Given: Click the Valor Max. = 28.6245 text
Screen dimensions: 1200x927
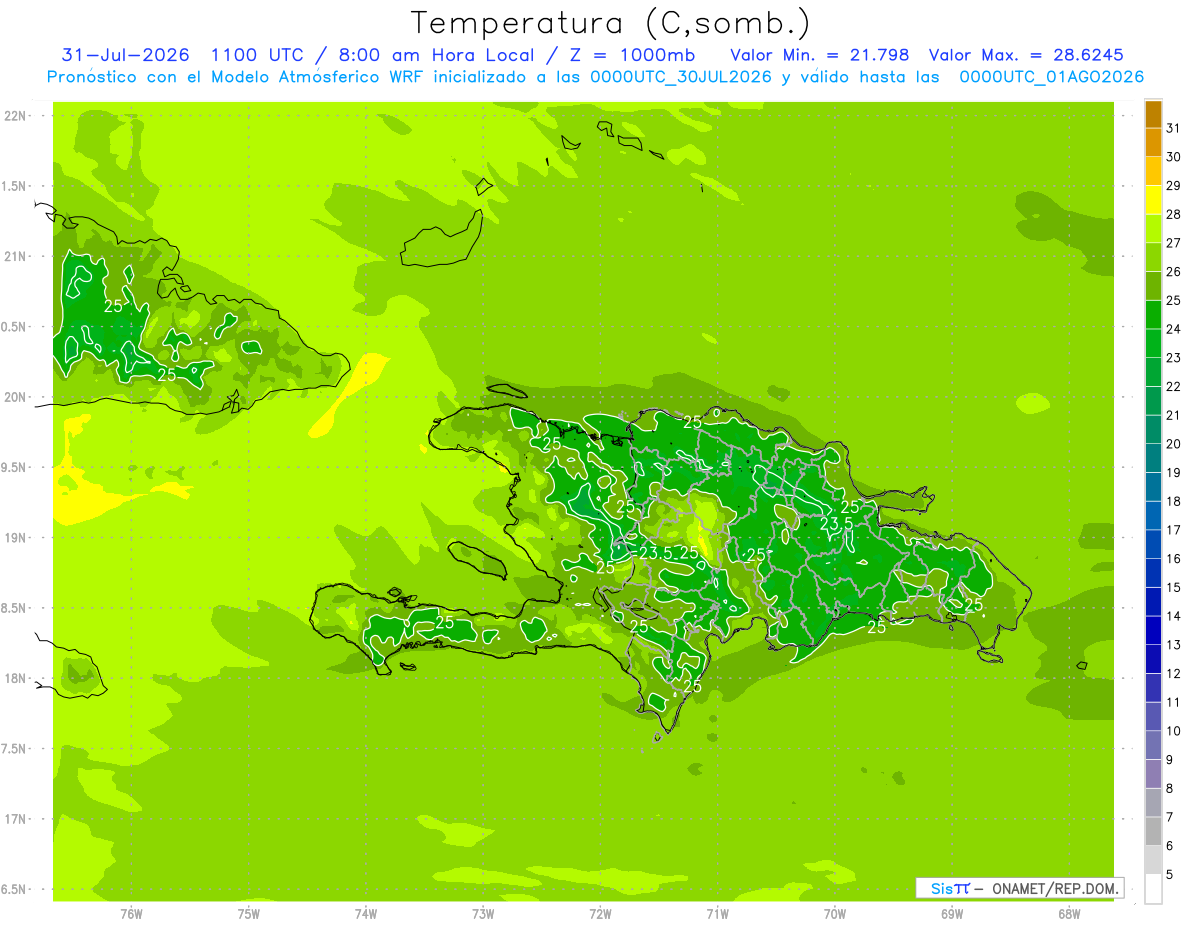Looking at the screenshot, I should coord(1033,55).
